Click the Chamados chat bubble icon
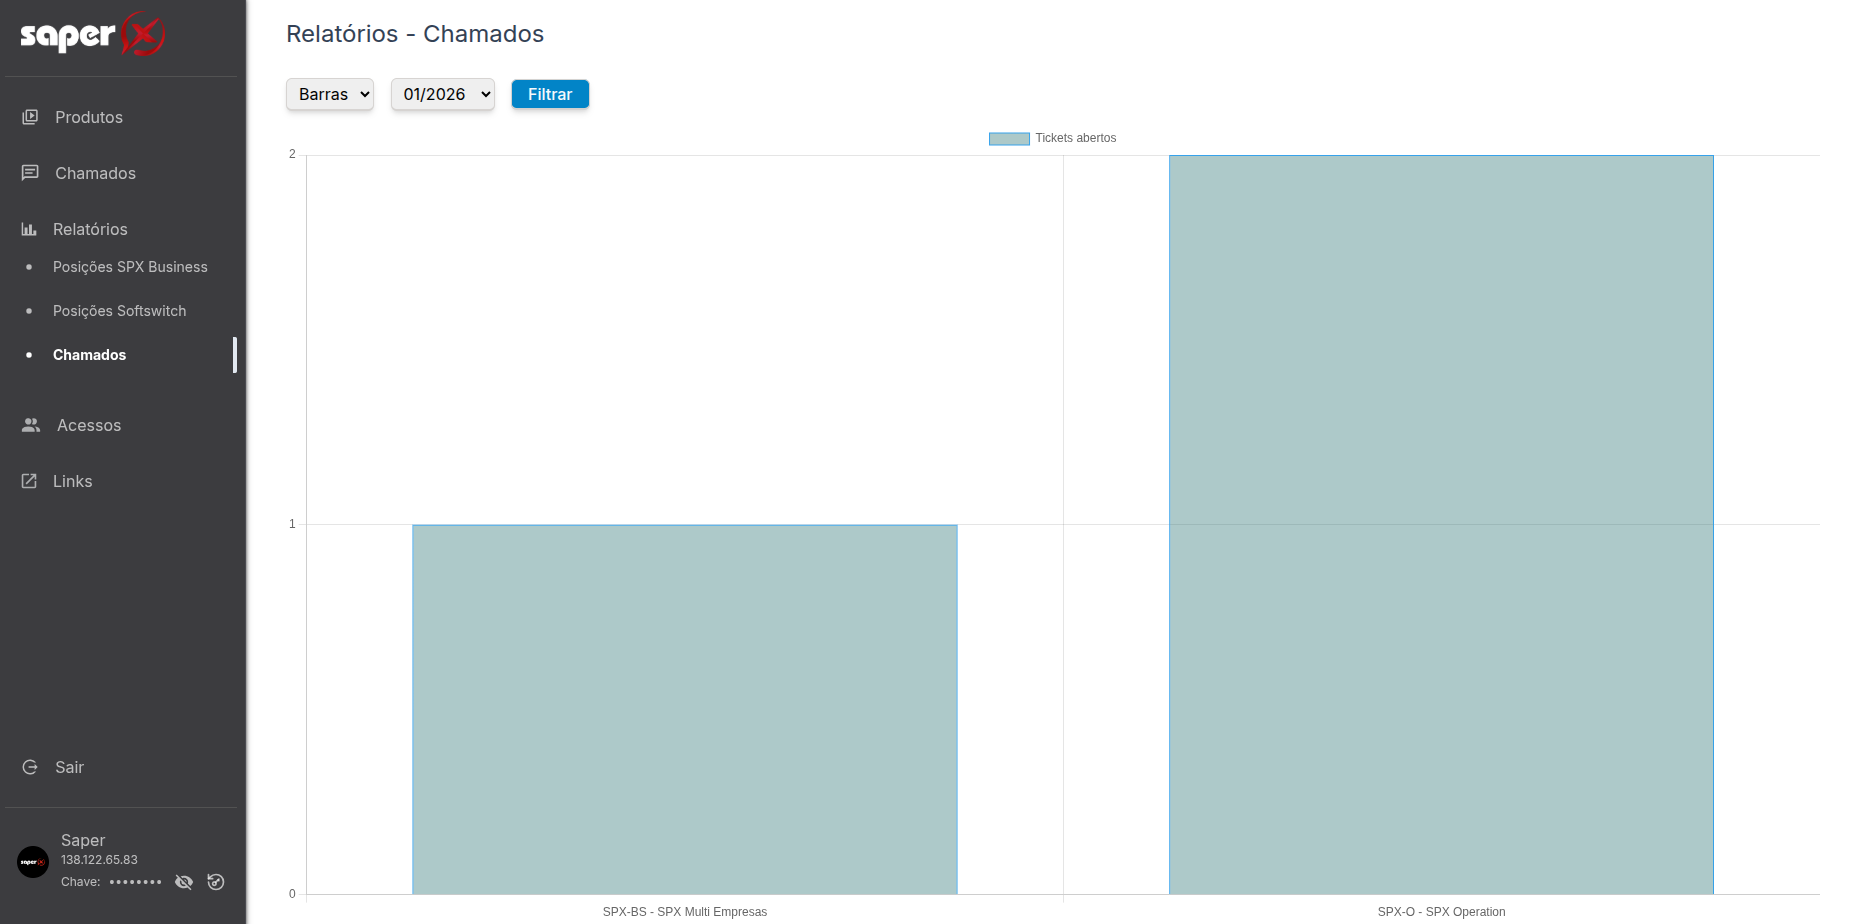This screenshot has height=924, width=1854. (30, 173)
